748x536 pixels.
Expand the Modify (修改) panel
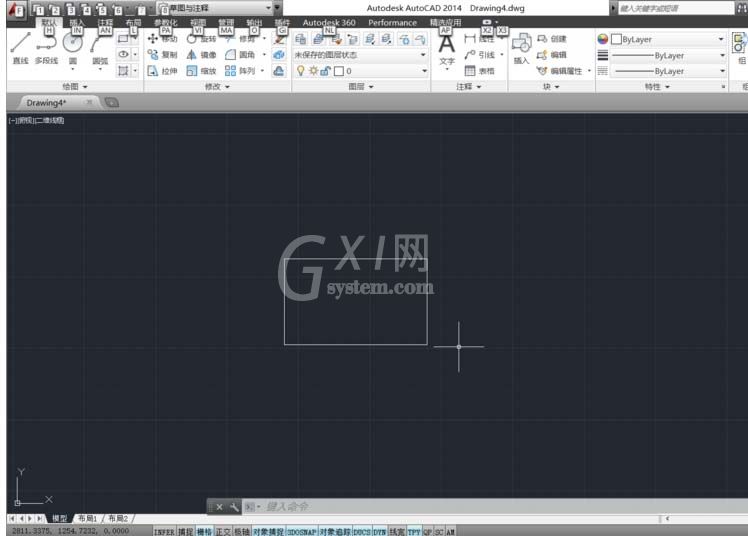[217, 86]
